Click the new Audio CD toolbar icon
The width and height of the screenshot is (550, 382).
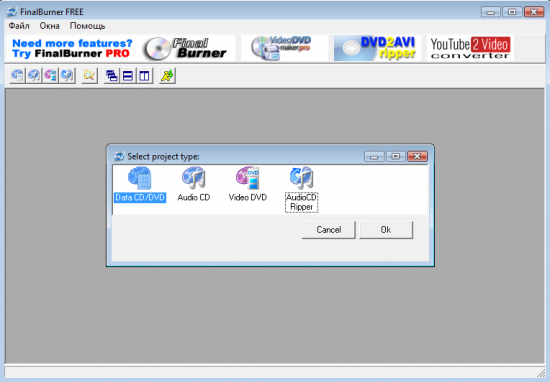pyautogui.click(x=34, y=76)
